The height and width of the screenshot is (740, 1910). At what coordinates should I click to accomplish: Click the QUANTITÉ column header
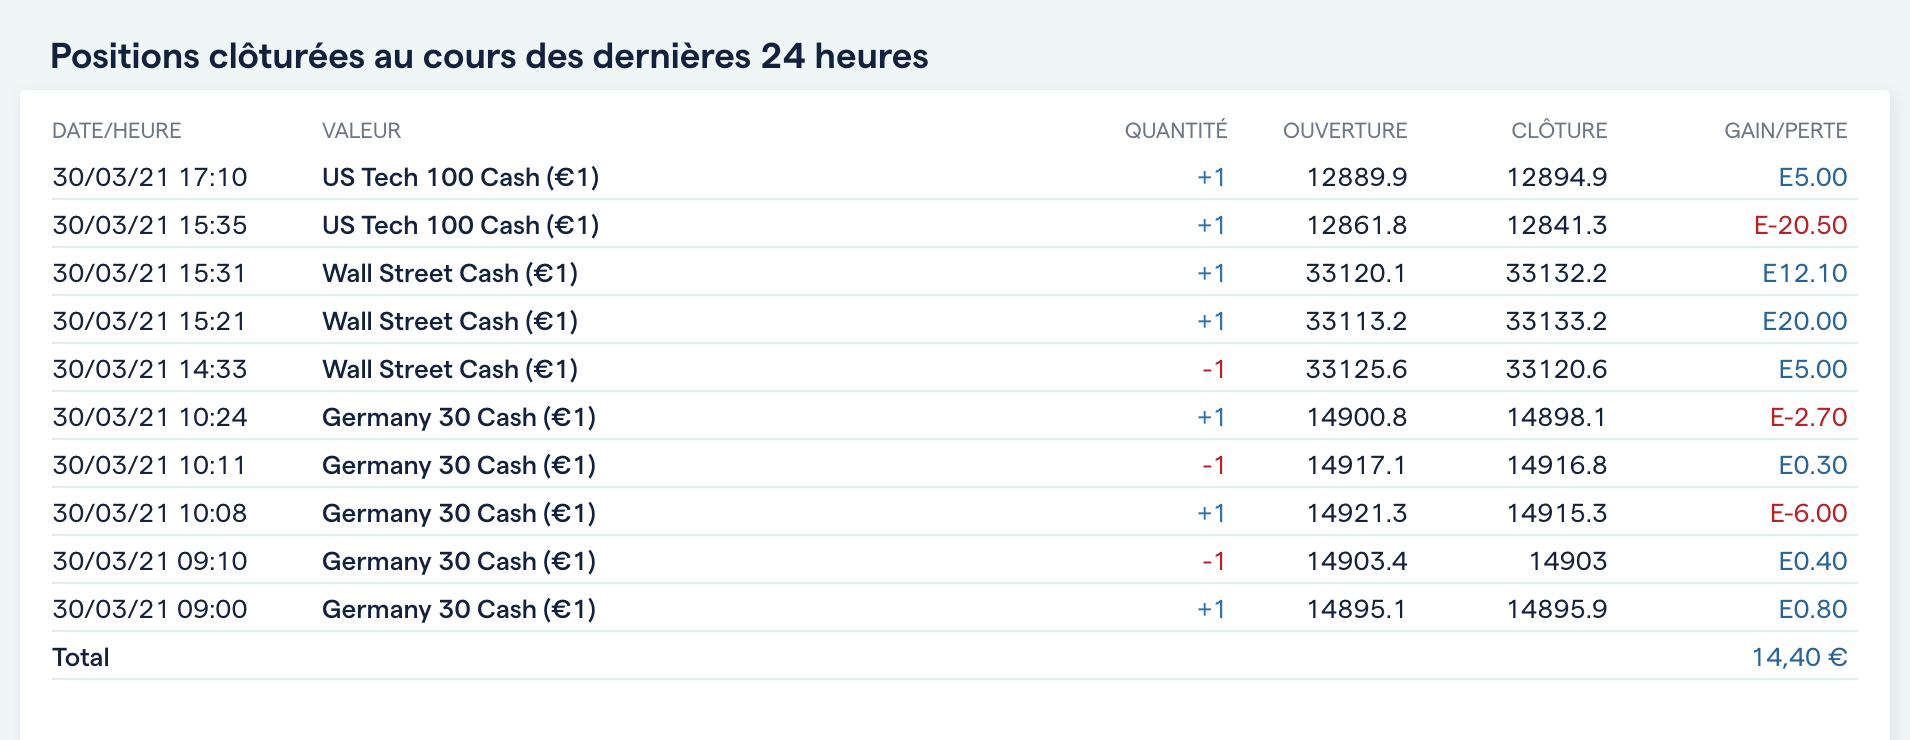coord(1175,131)
